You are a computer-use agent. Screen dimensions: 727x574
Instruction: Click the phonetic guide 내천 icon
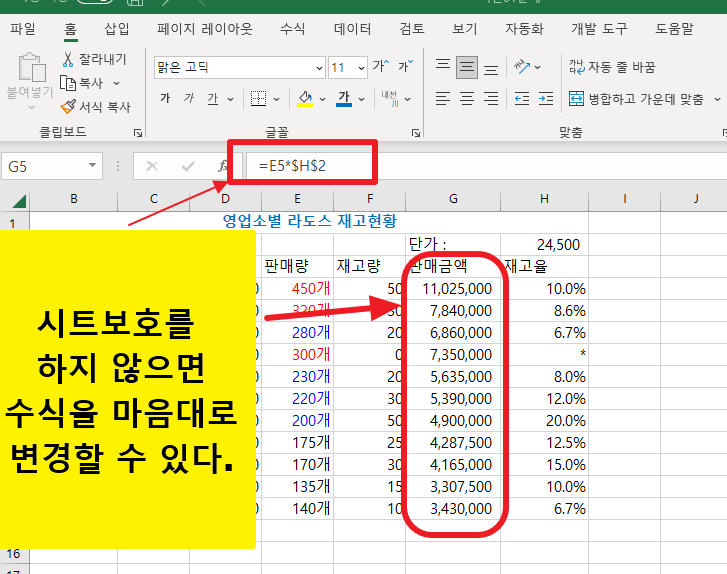tap(390, 98)
